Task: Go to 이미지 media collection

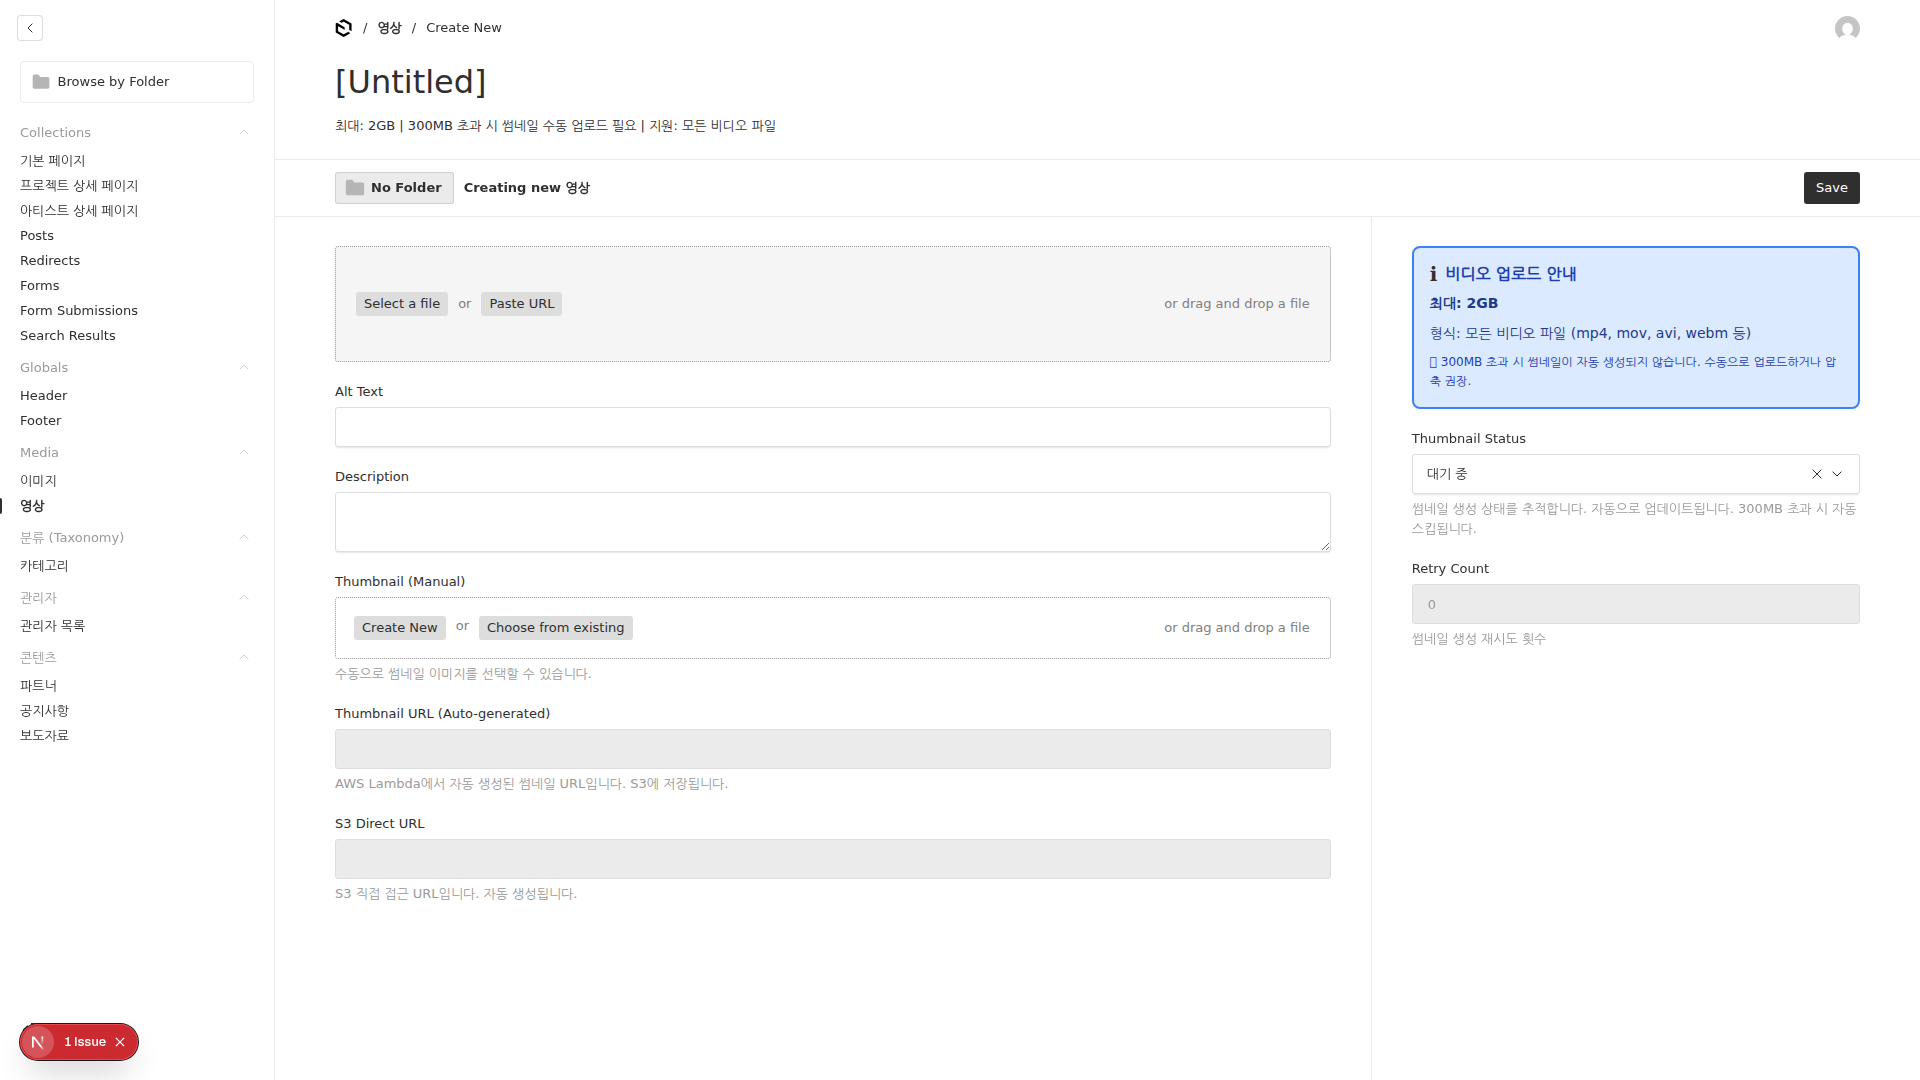Action: click(38, 481)
